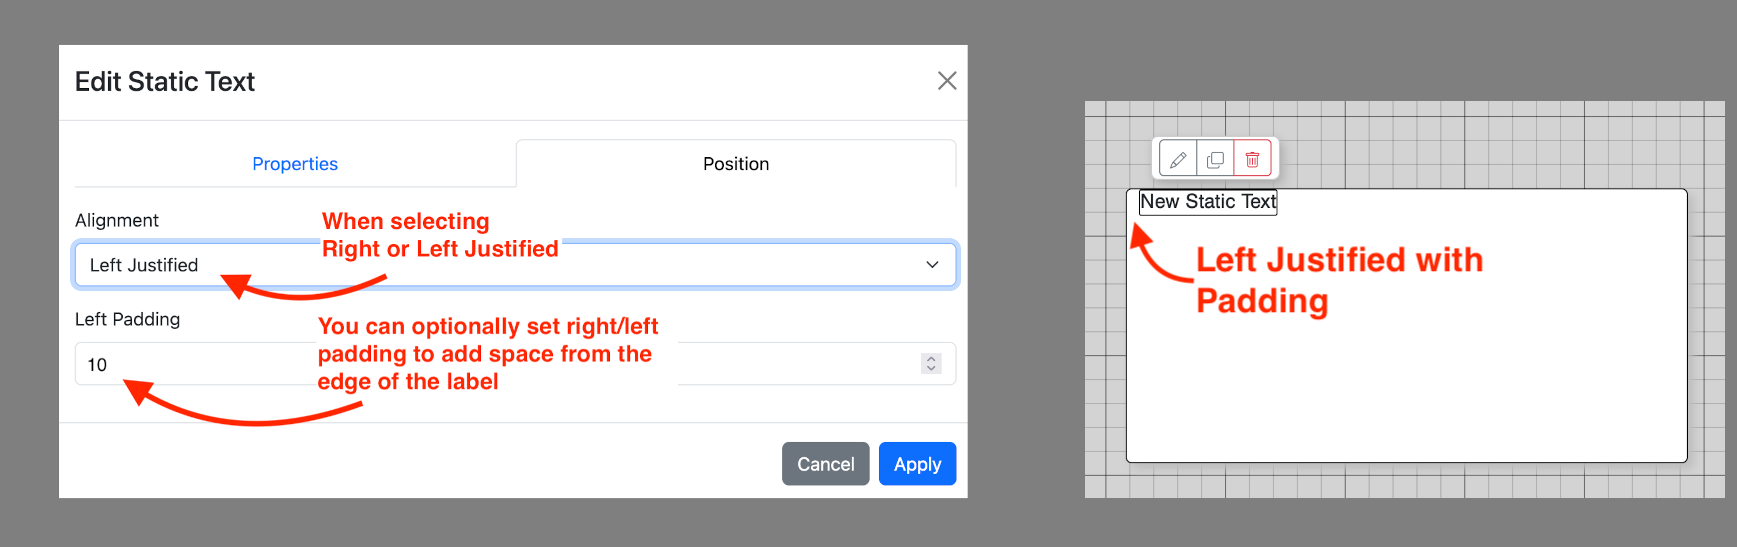
Task: Expand the Alignment chevron arrow
Action: 932,265
